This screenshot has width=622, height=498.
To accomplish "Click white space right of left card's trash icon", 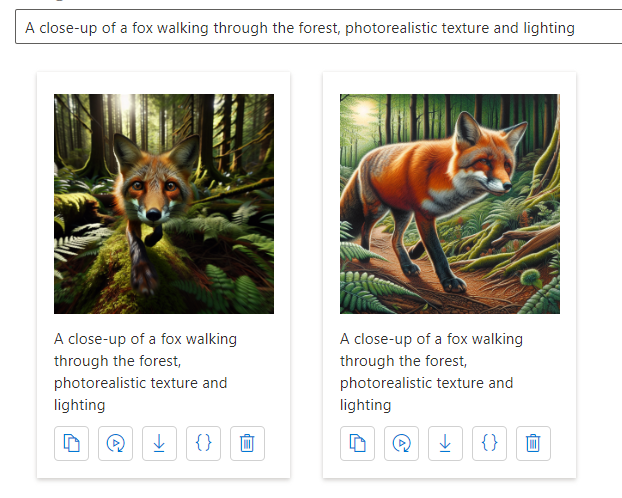I will point(277,443).
